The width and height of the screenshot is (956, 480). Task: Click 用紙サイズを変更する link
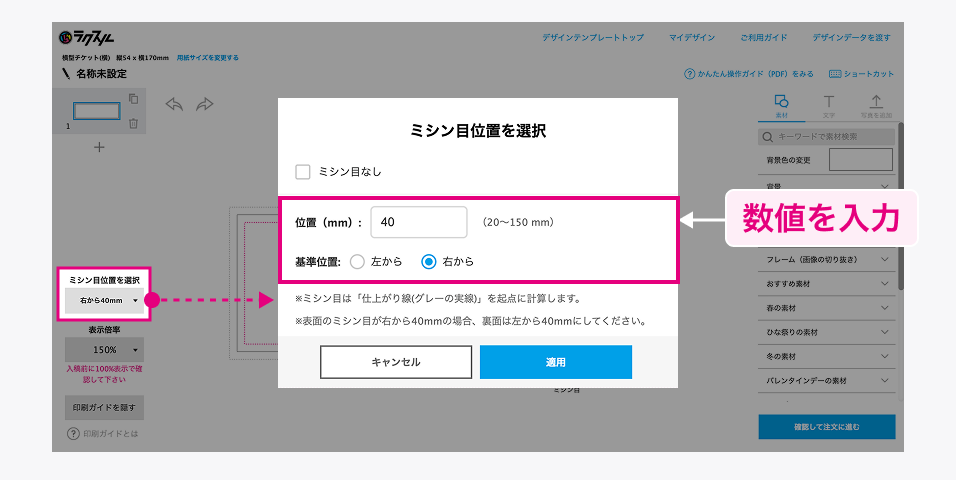208,58
